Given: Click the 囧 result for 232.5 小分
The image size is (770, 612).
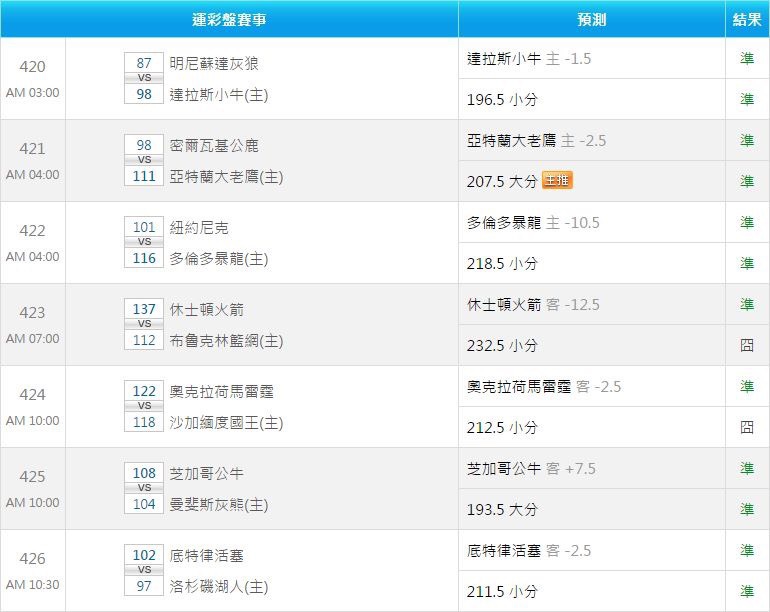Looking at the screenshot, I should (x=747, y=345).
